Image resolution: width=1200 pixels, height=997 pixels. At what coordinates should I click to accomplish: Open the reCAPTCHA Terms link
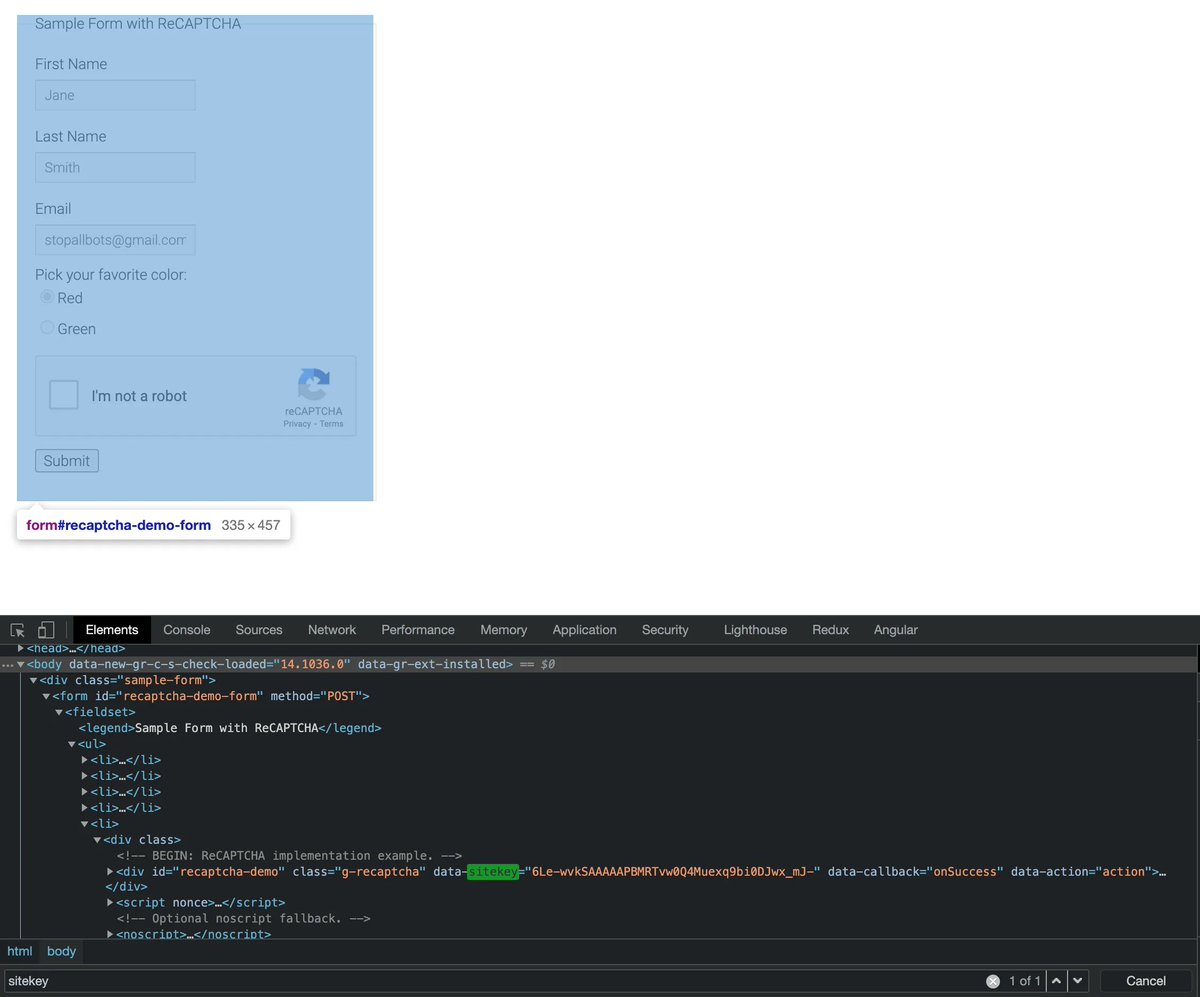coord(331,424)
